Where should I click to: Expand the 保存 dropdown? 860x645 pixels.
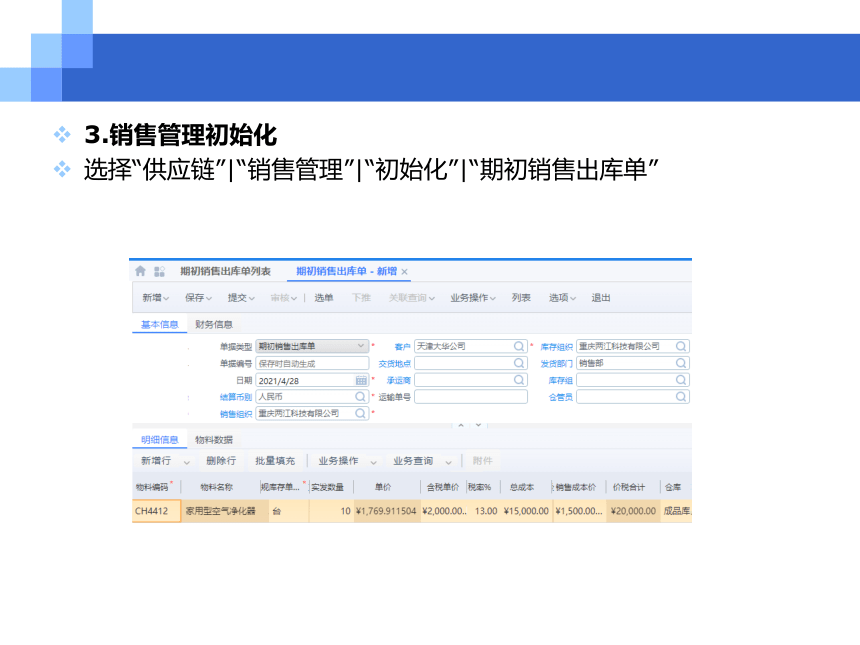[208, 298]
